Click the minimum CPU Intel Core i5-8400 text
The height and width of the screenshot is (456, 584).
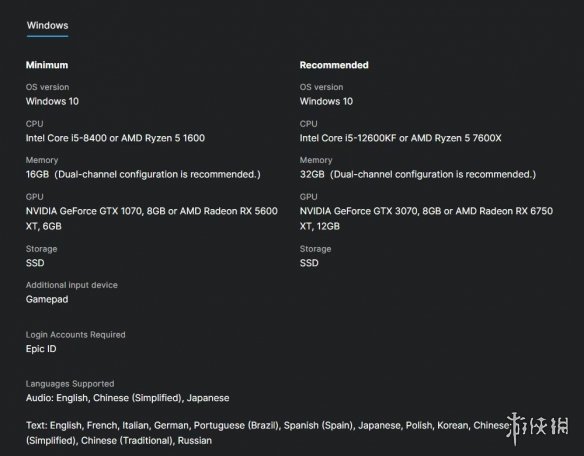115,138
